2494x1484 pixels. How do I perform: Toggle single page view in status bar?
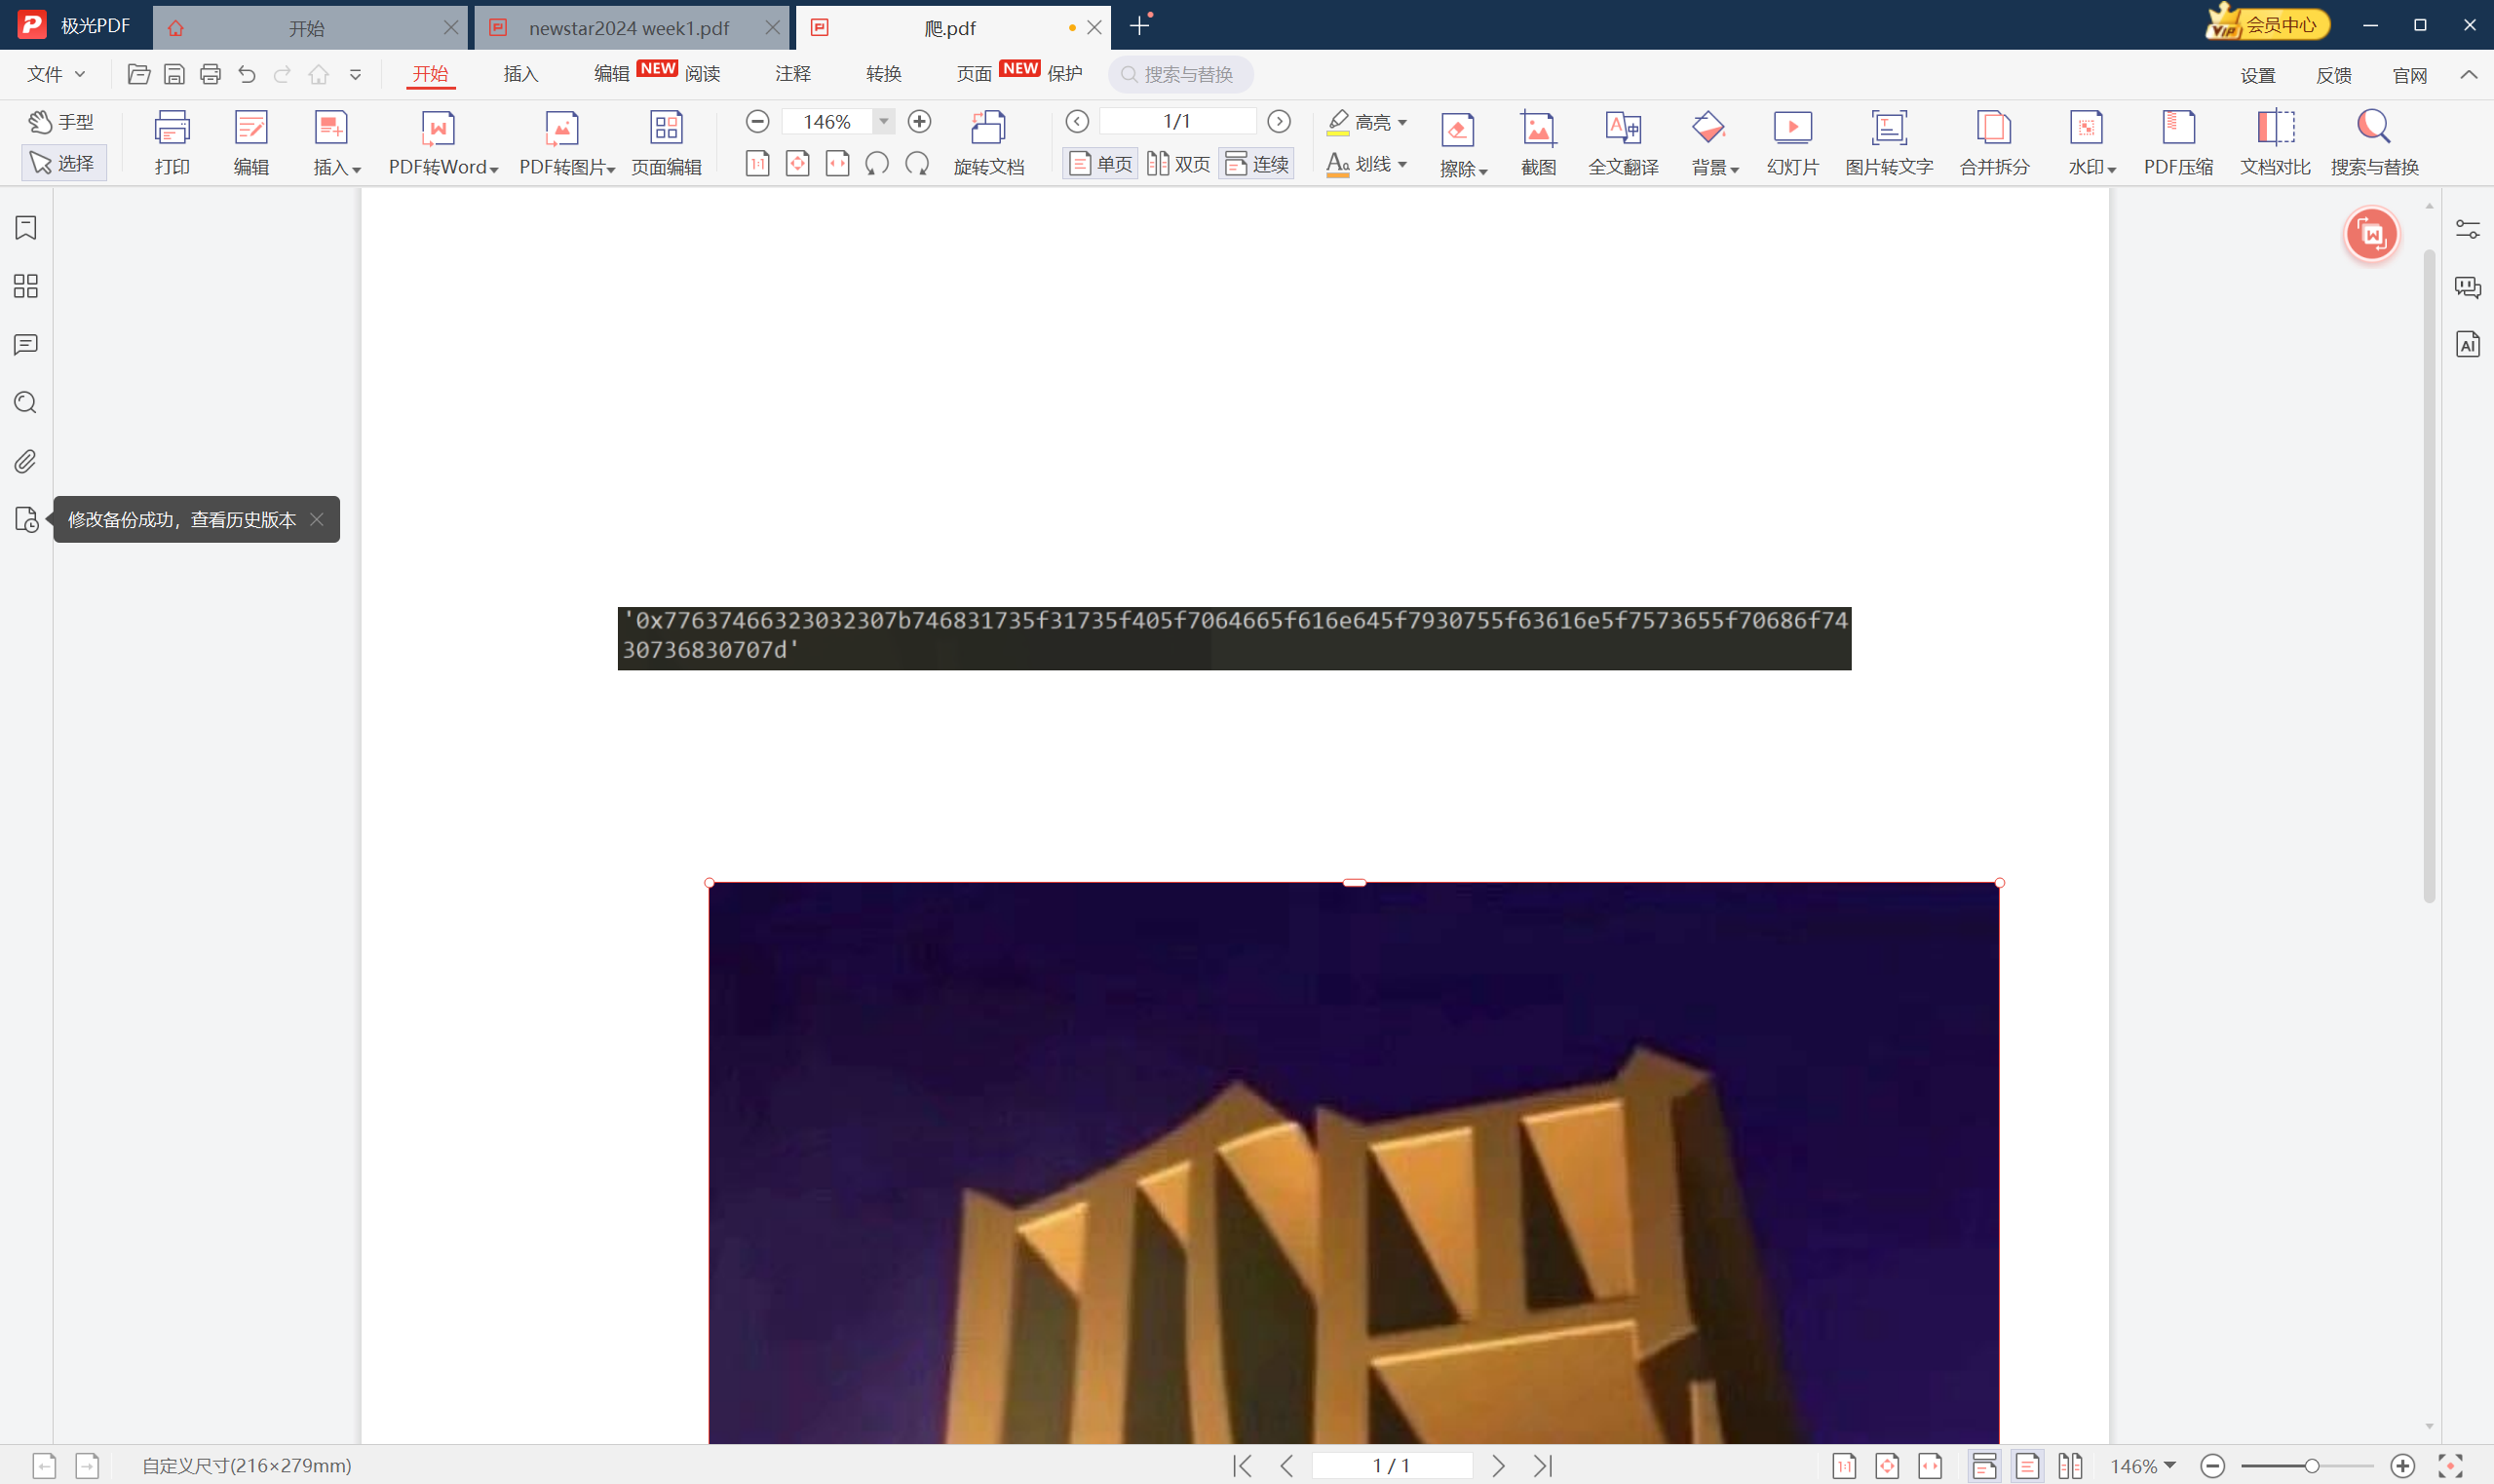[2027, 1466]
